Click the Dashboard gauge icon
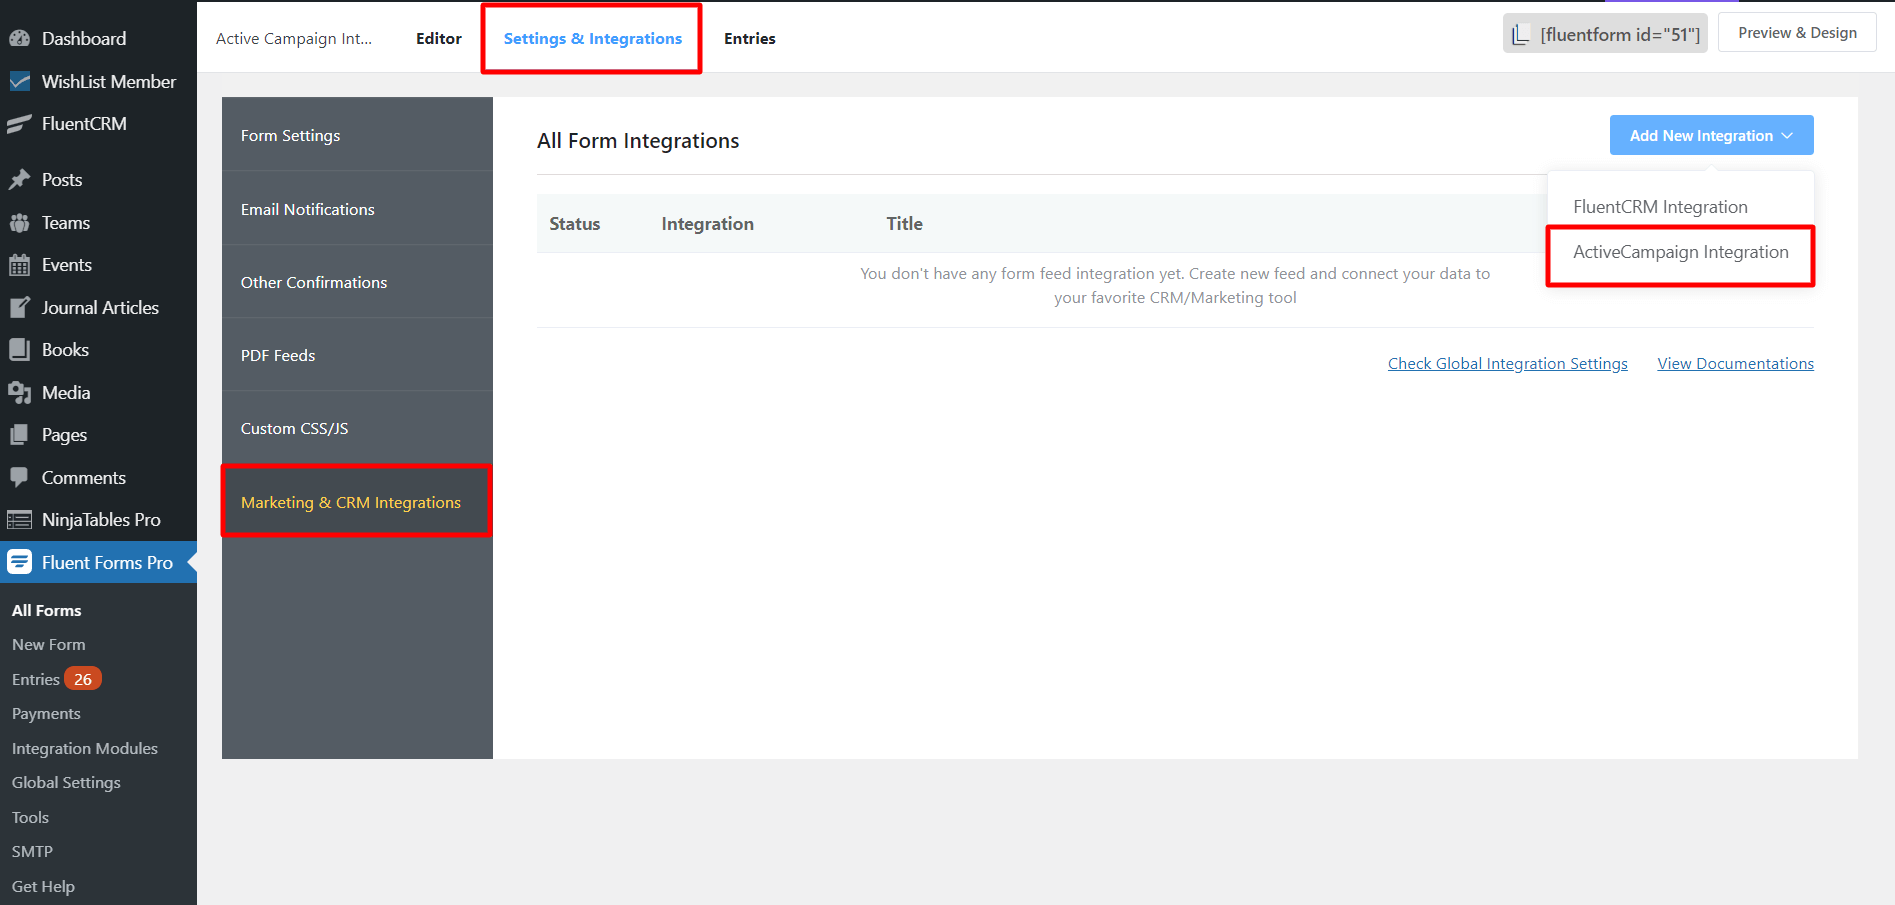The width and height of the screenshot is (1895, 905). coord(19,39)
